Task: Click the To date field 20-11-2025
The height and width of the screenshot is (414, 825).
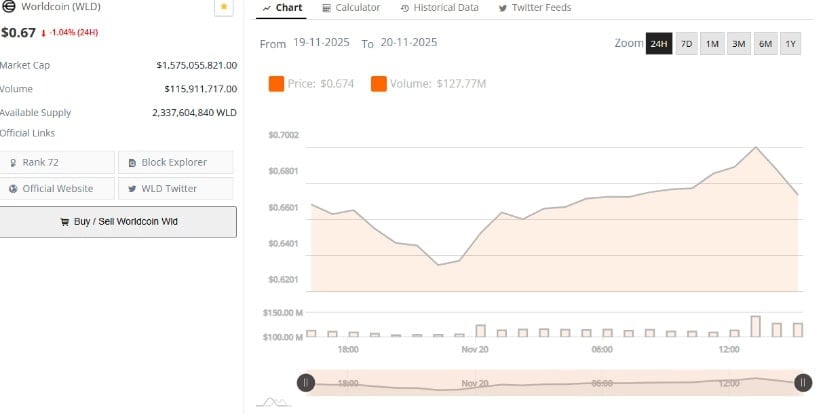Action: point(408,44)
